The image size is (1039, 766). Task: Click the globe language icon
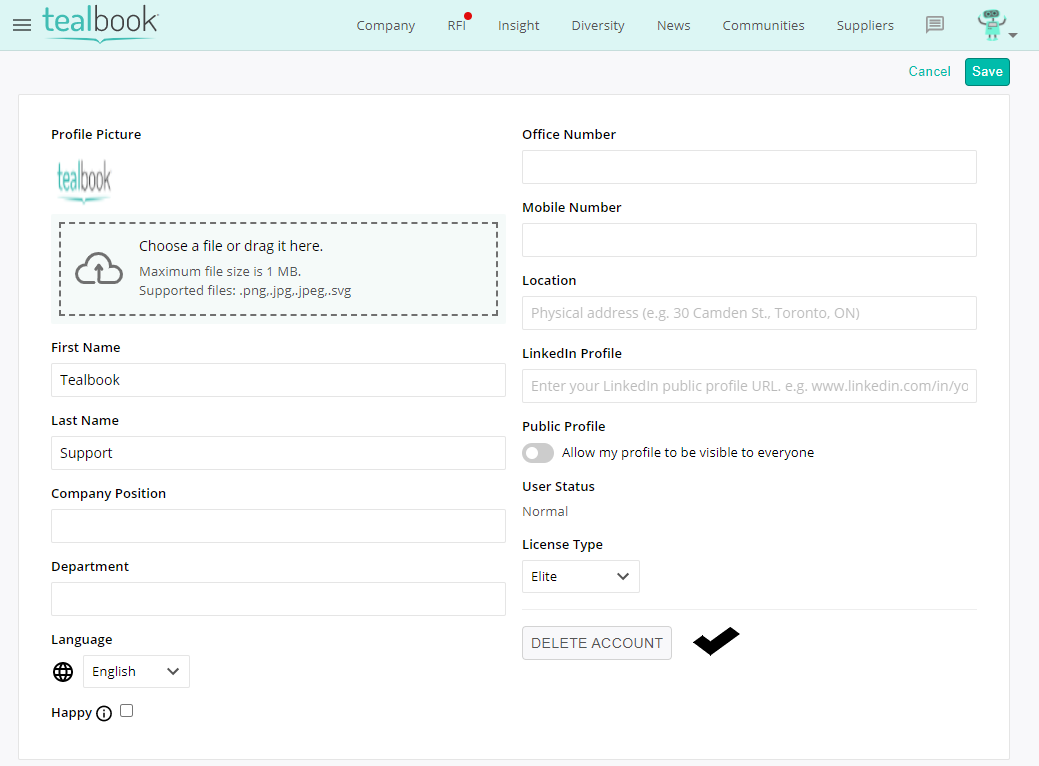(63, 672)
